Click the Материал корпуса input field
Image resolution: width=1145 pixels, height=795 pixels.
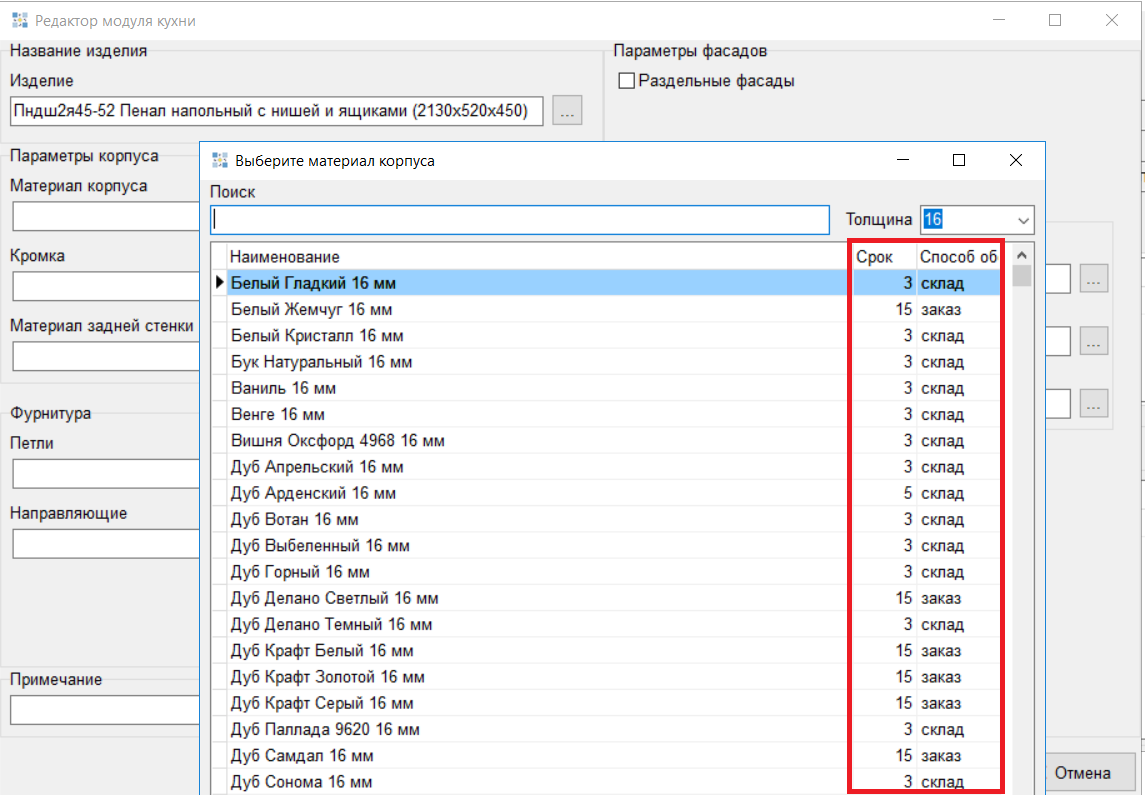tap(106, 216)
